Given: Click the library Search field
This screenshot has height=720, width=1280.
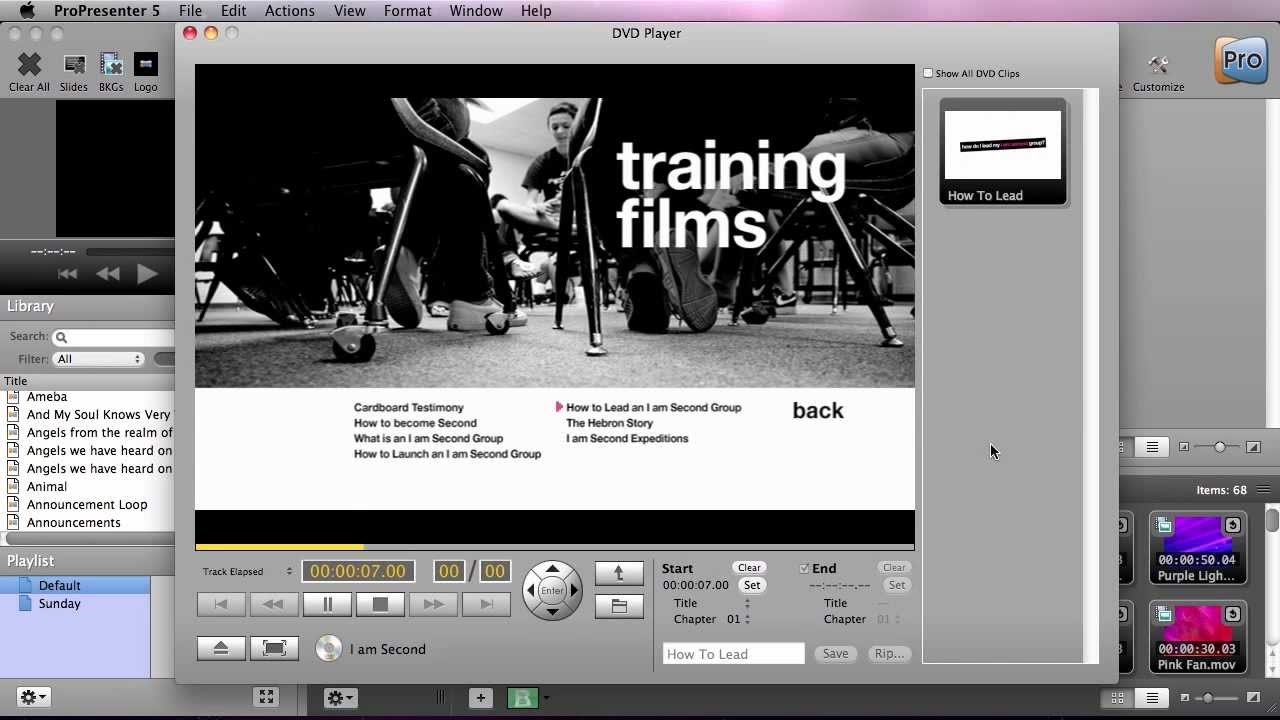Looking at the screenshot, I should (x=114, y=337).
